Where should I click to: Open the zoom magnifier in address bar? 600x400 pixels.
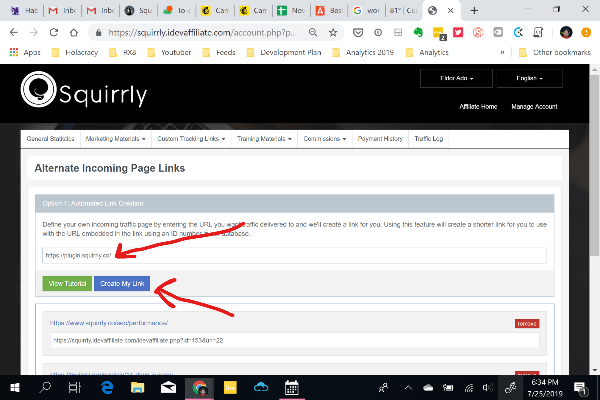tap(313, 33)
